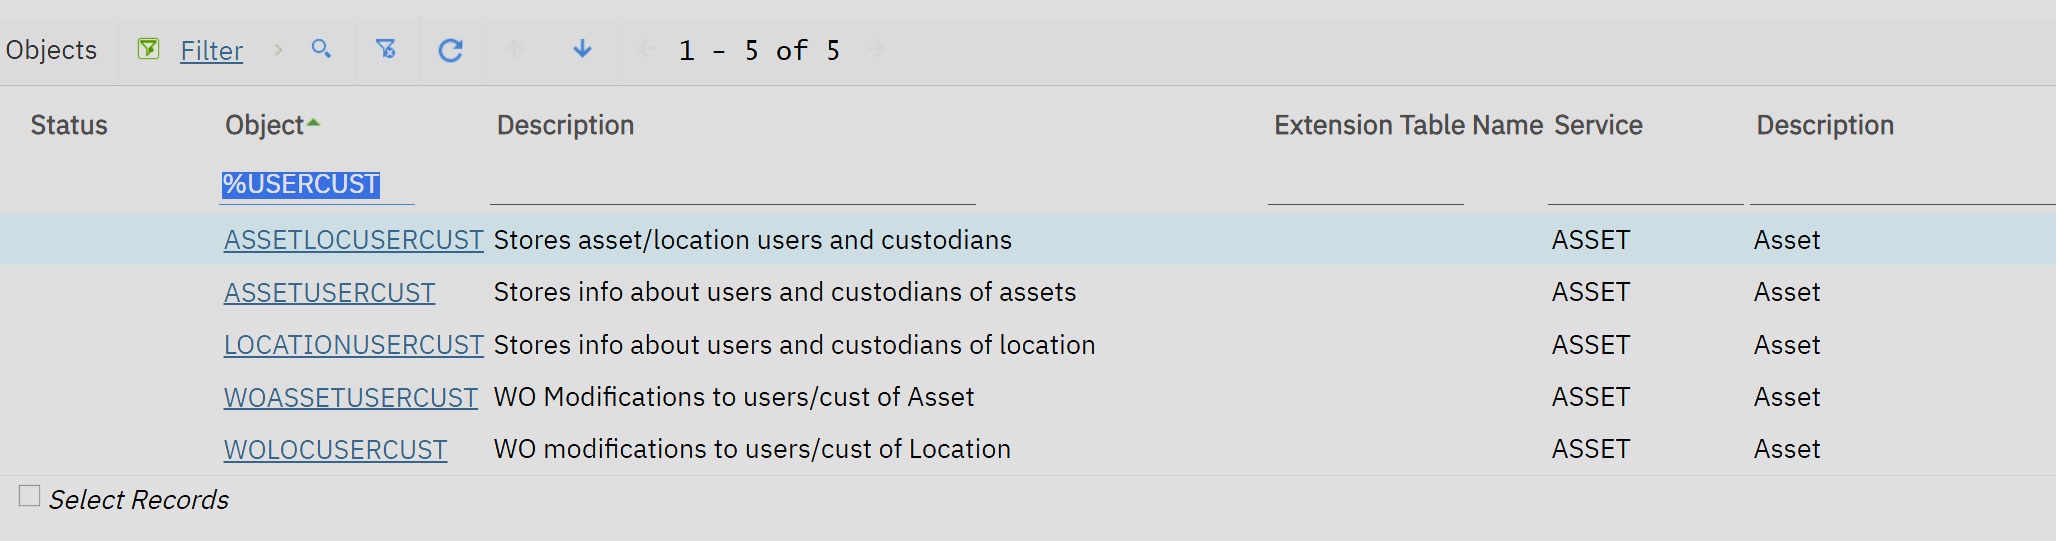This screenshot has width=2056, height=541.
Task: Clear the filter with the funnel-x icon
Action: [x=386, y=49]
